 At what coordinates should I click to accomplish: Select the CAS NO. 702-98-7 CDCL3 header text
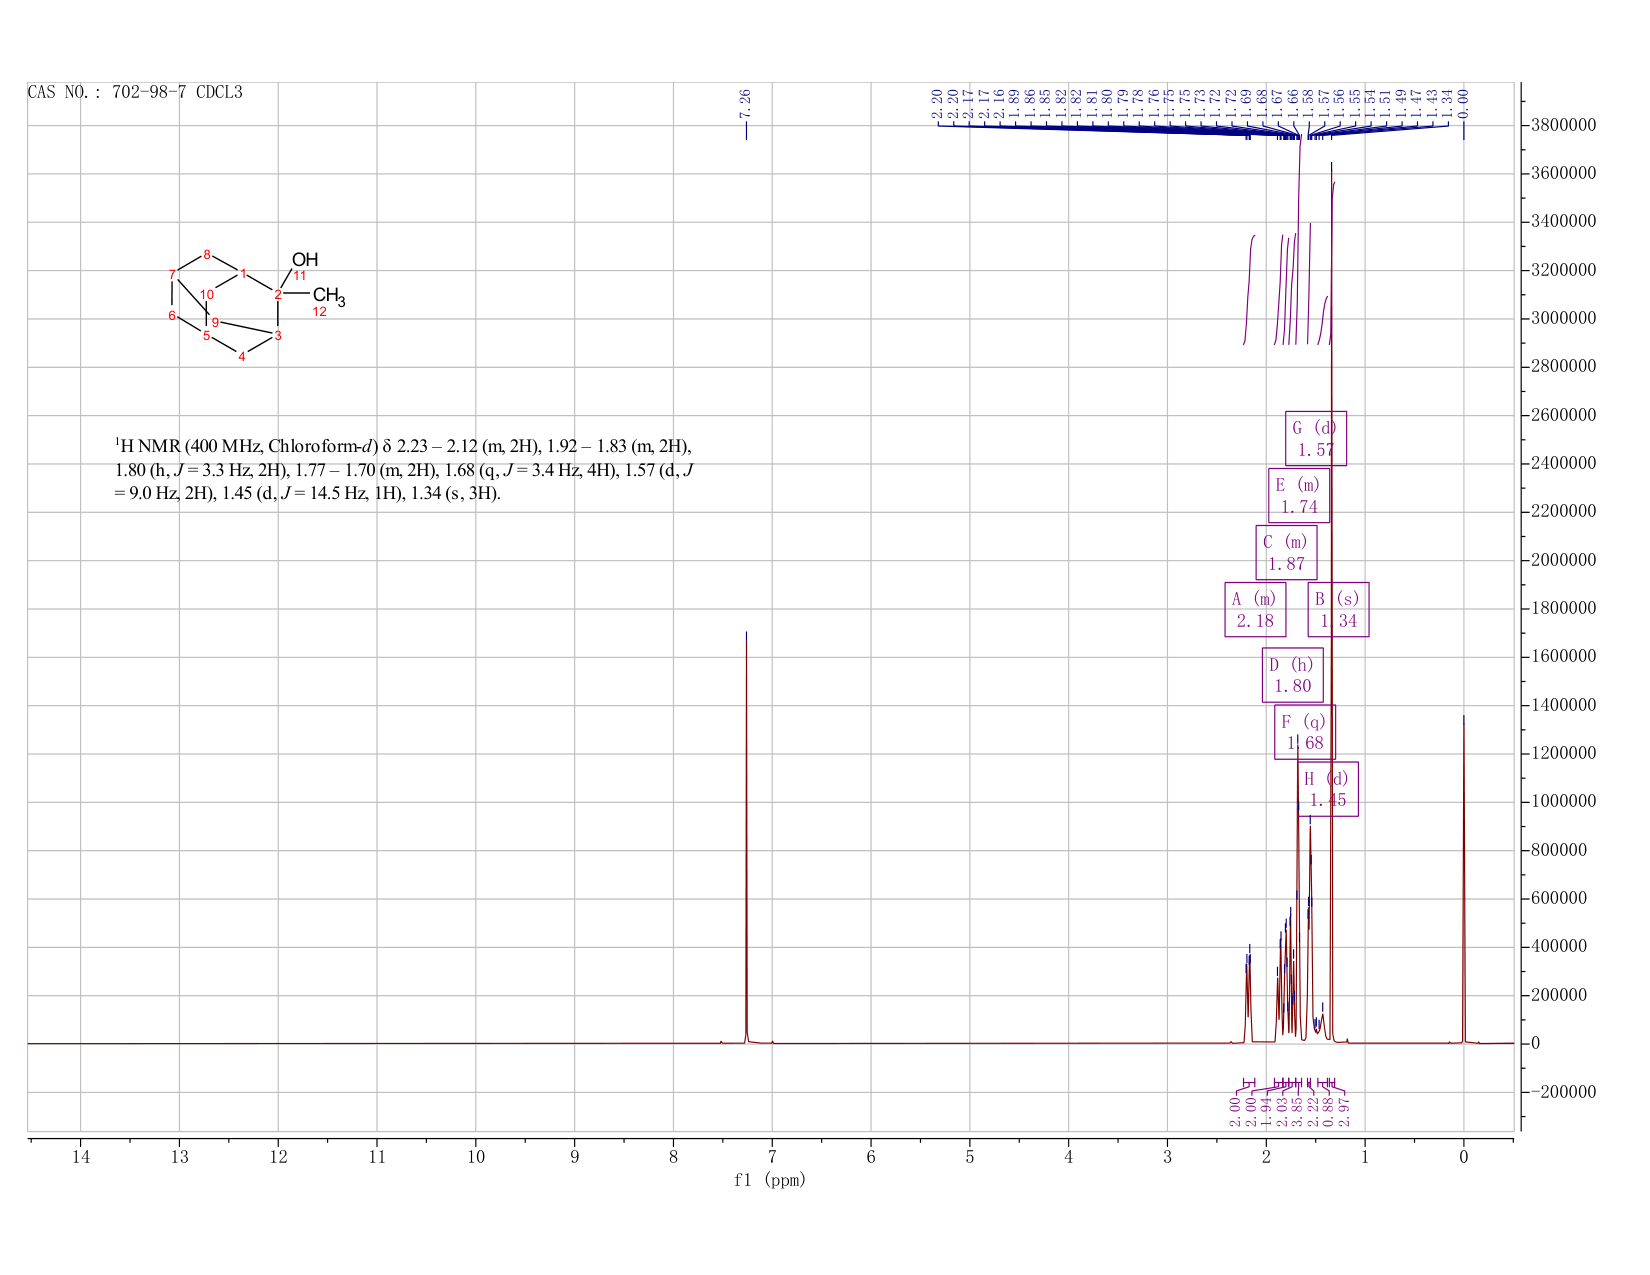click(x=135, y=93)
